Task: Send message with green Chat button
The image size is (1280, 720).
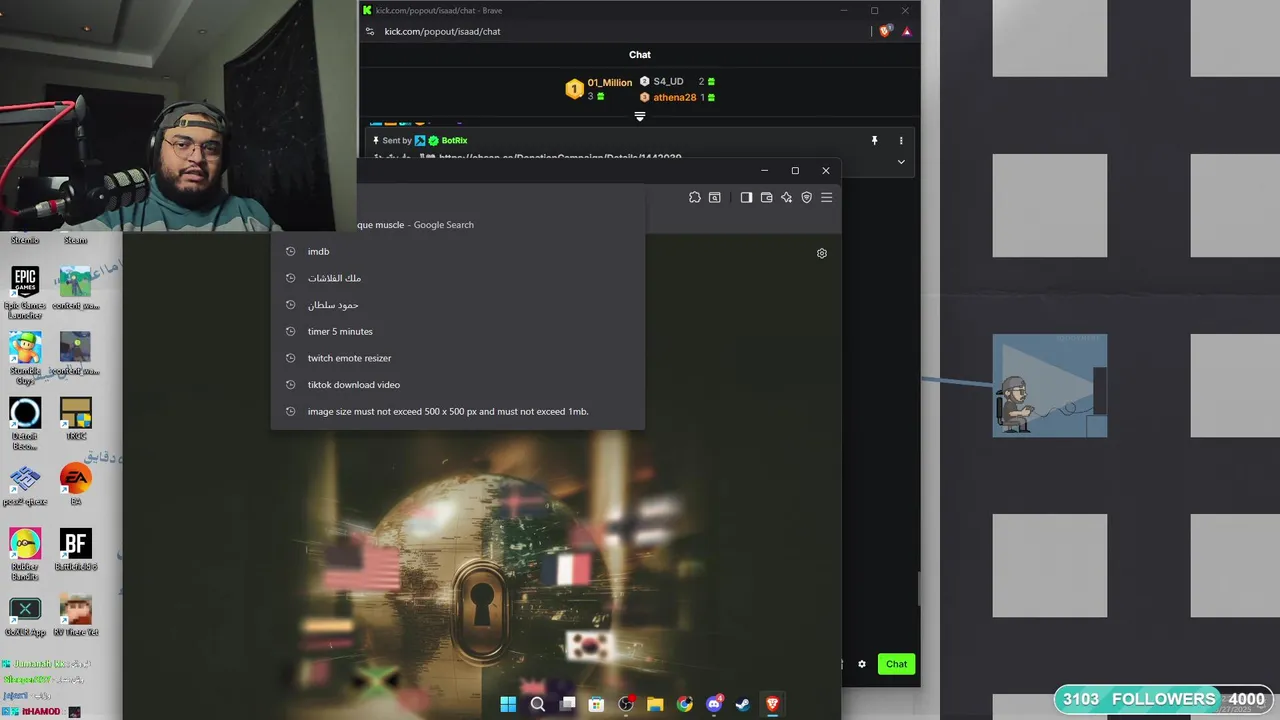Action: (896, 664)
